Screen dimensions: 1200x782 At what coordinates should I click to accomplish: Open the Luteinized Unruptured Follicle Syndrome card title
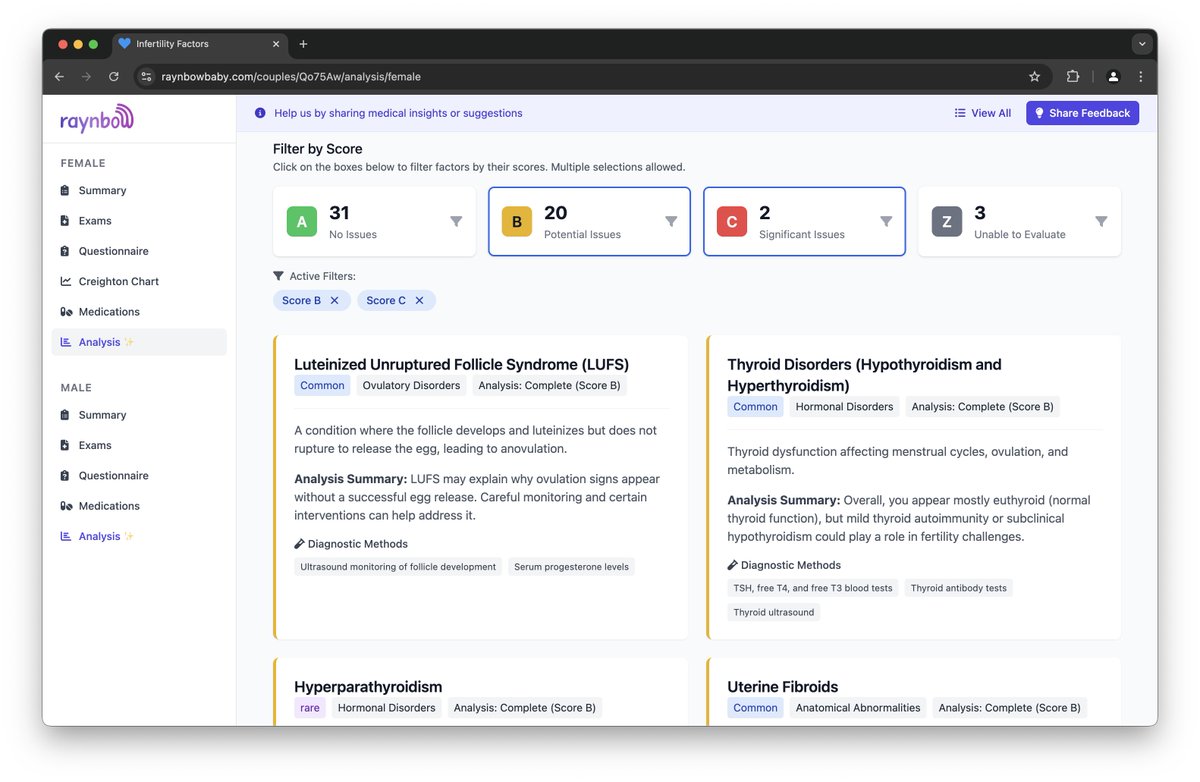pos(461,365)
